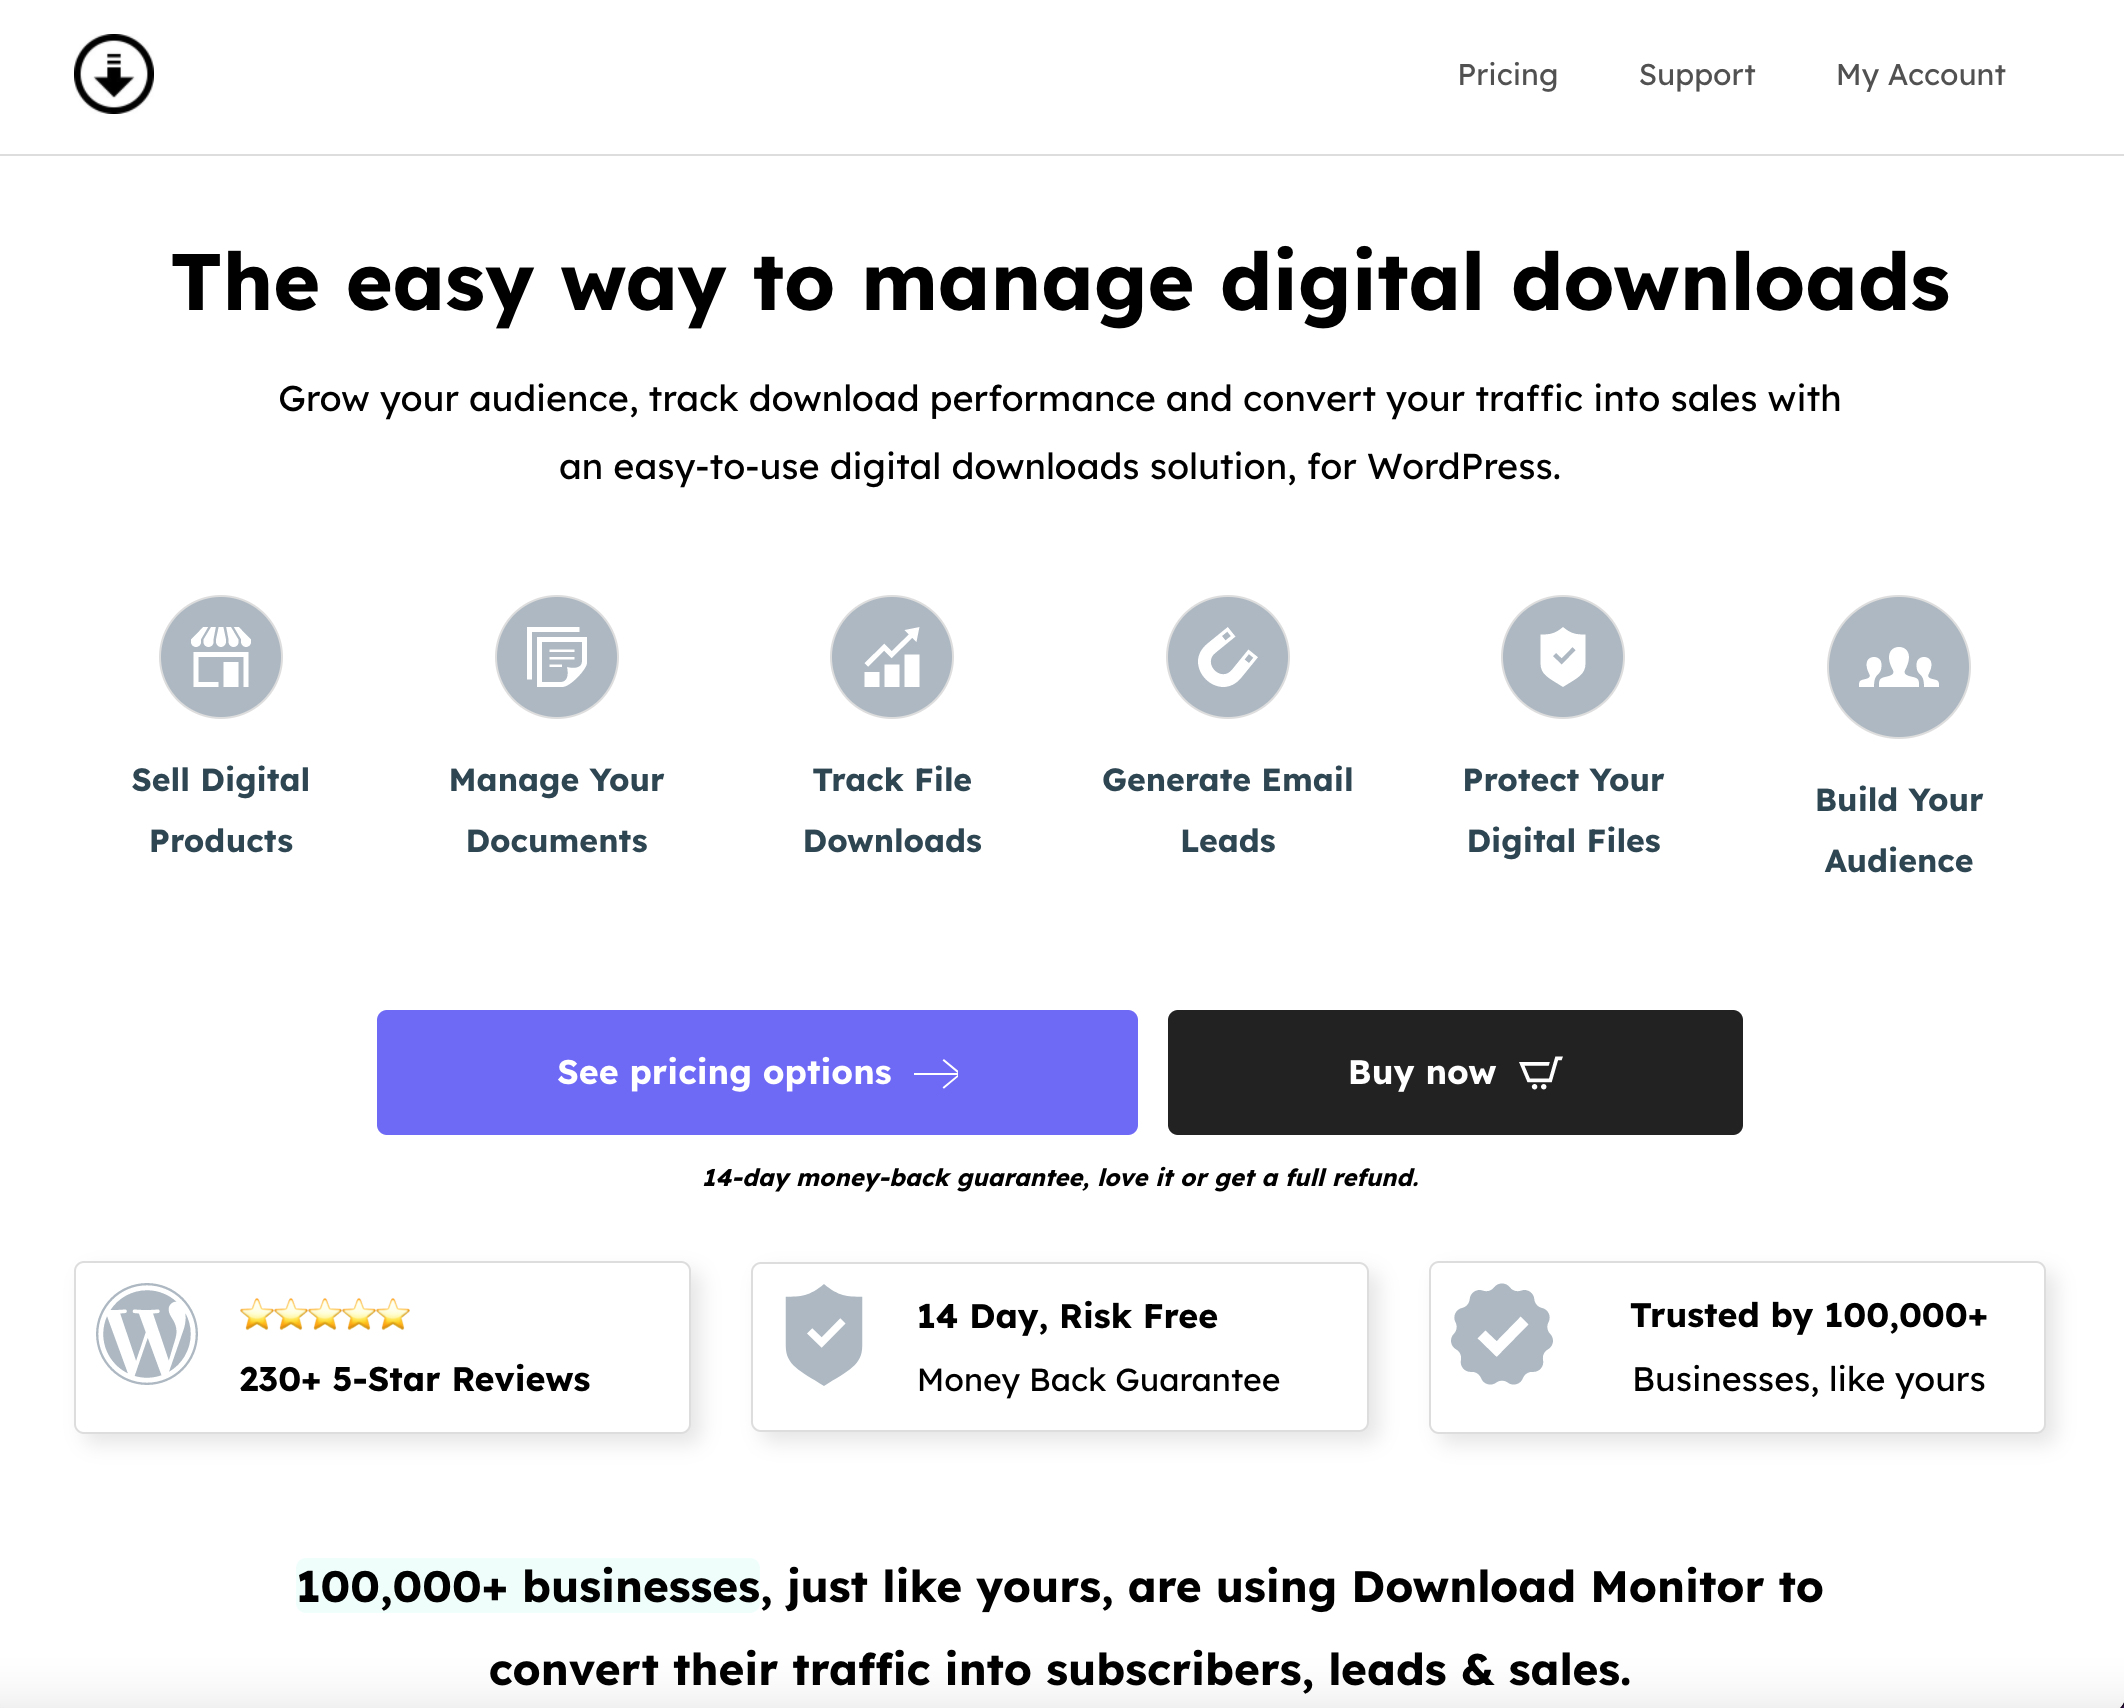Viewport: 2124px width, 1708px height.
Task: Open the Pricing menu item
Action: pyautogui.click(x=1507, y=75)
